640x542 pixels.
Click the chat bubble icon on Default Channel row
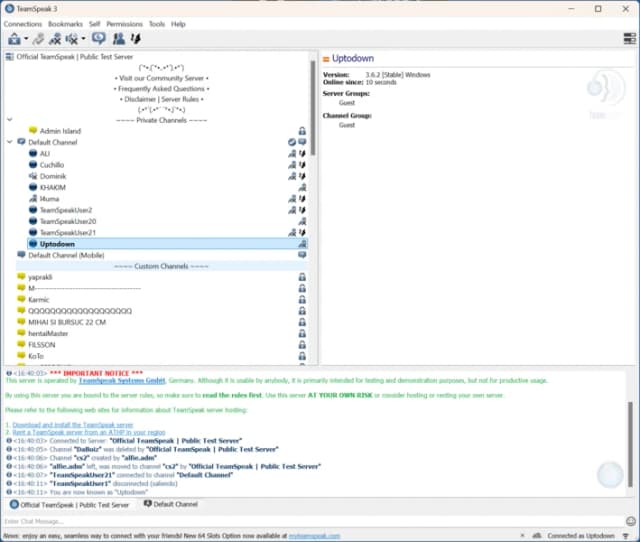click(302, 142)
